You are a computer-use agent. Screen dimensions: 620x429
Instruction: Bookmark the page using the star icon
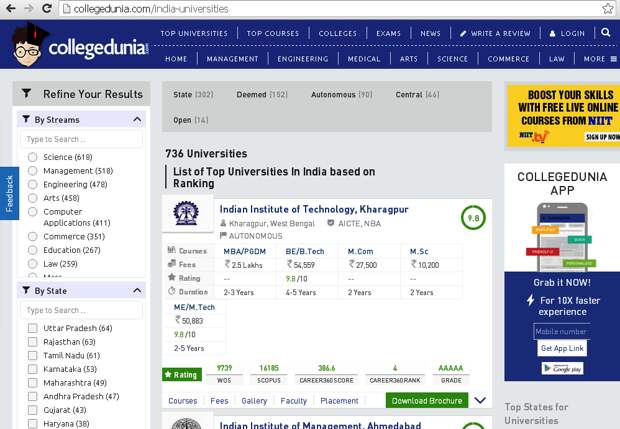tap(608, 8)
